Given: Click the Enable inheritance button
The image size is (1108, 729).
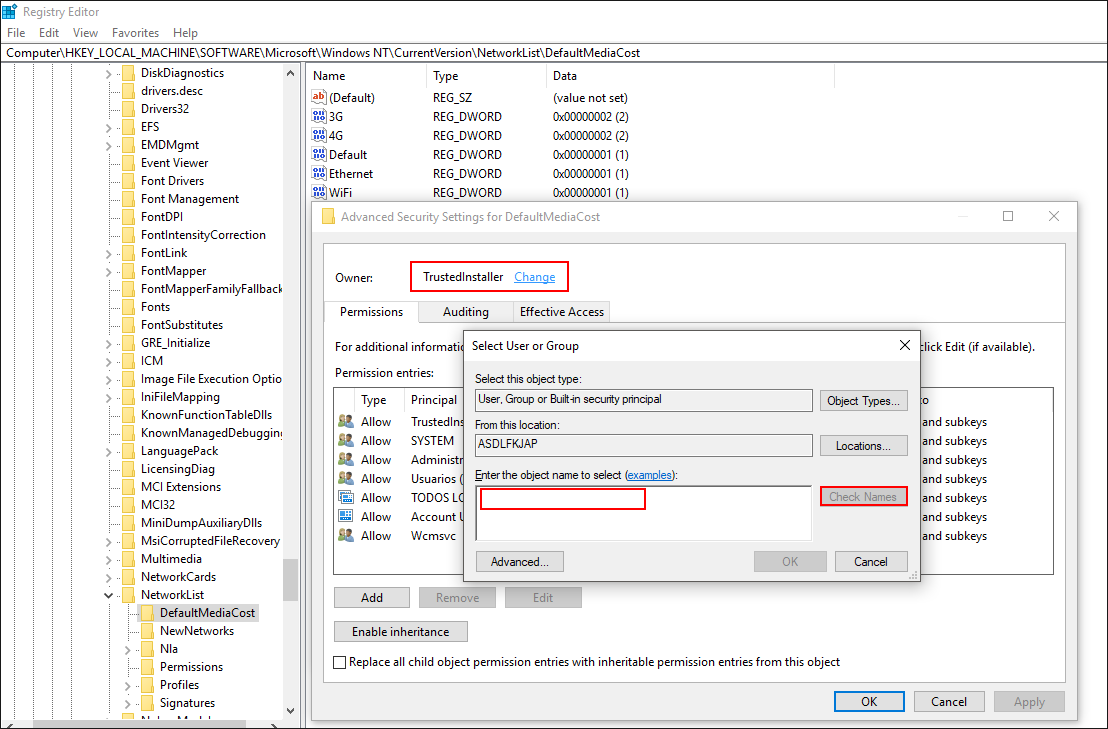Looking at the screenshot, I should [401, 632].
